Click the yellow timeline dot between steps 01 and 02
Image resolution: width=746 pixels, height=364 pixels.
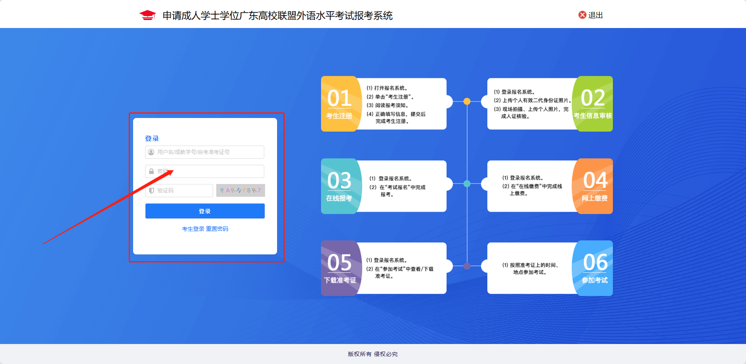(x=467, y=101)
